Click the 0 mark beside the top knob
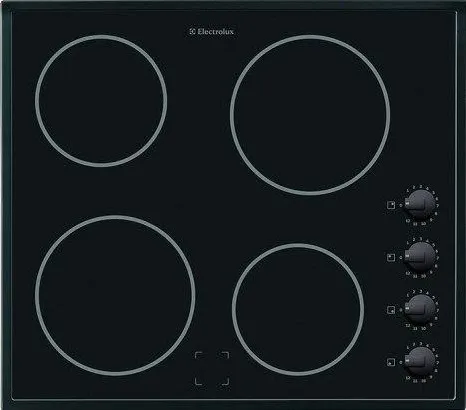This screenshot has height=410, width=466. click(x=401, y=205)
